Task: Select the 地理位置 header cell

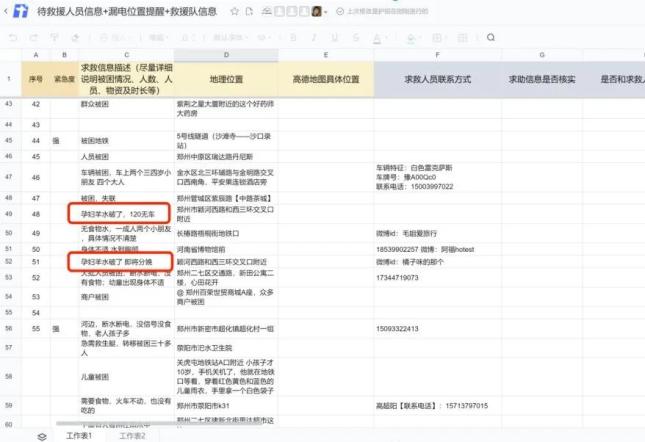Action: 226,77
